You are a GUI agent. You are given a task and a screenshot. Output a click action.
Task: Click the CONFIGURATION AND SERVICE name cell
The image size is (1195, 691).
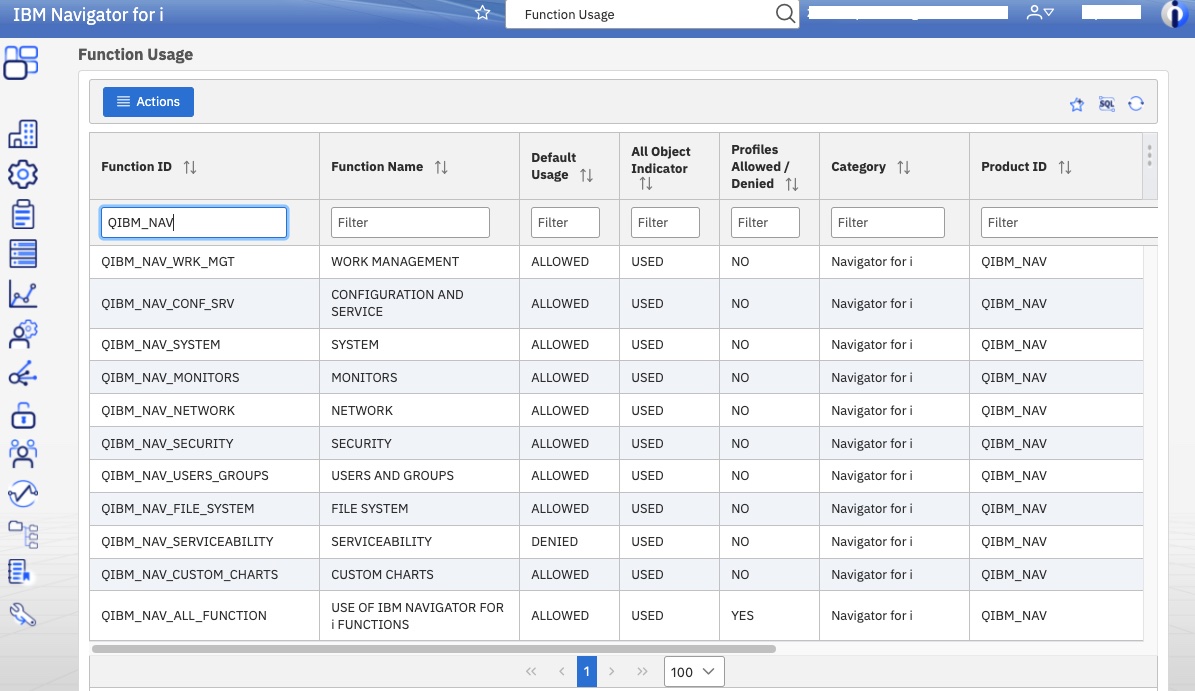(x=419, y=303)
